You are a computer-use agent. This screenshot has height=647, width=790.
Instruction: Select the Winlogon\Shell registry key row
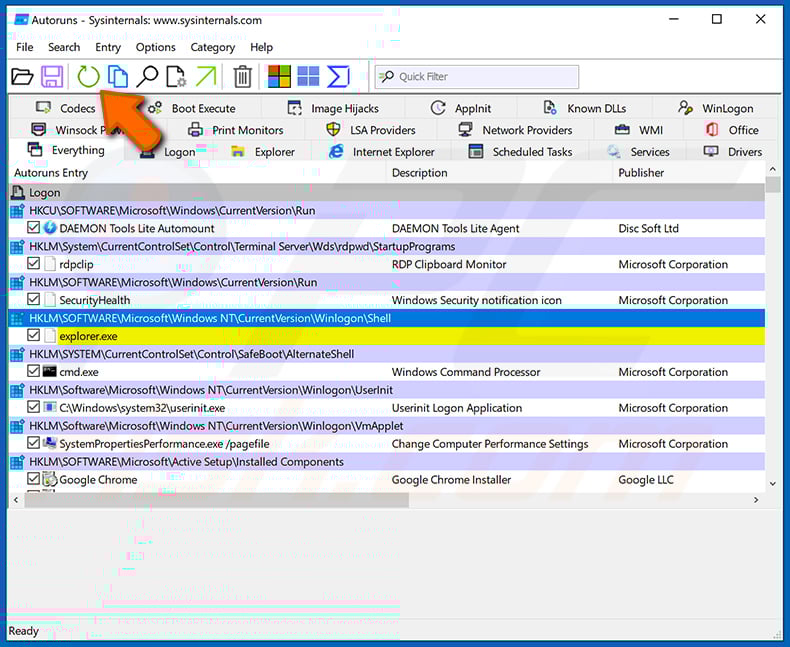[386, 318]
